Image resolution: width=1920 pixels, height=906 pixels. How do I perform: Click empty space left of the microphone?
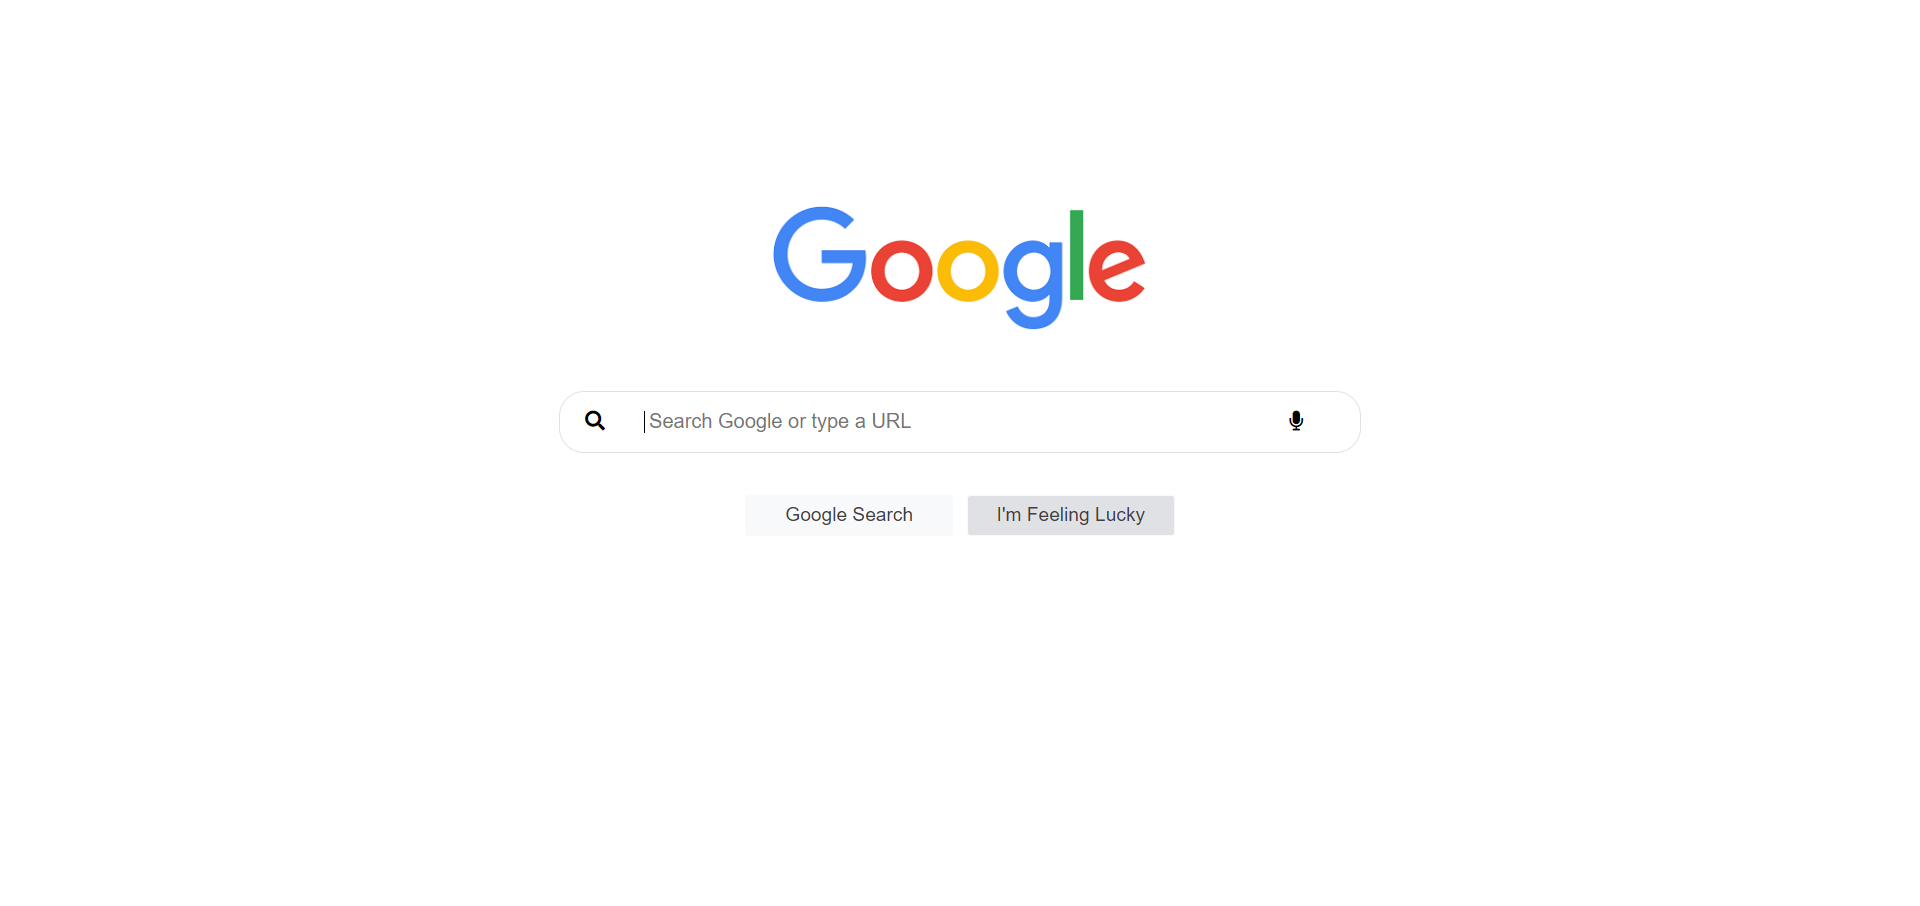point(1100,421)
